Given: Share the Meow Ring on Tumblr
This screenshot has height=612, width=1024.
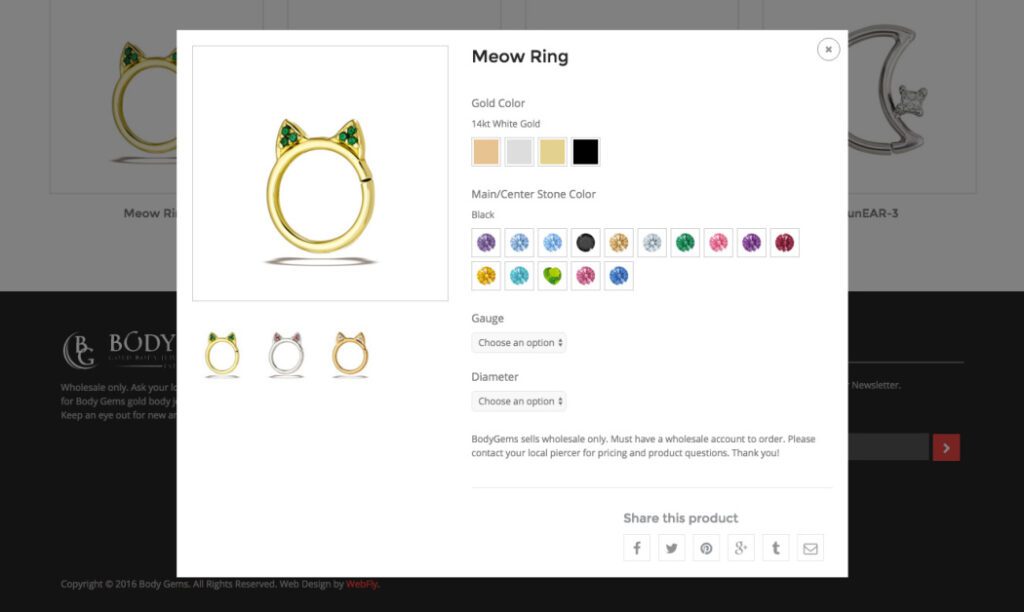Looking at the screenshot, I should pos(776,547).
